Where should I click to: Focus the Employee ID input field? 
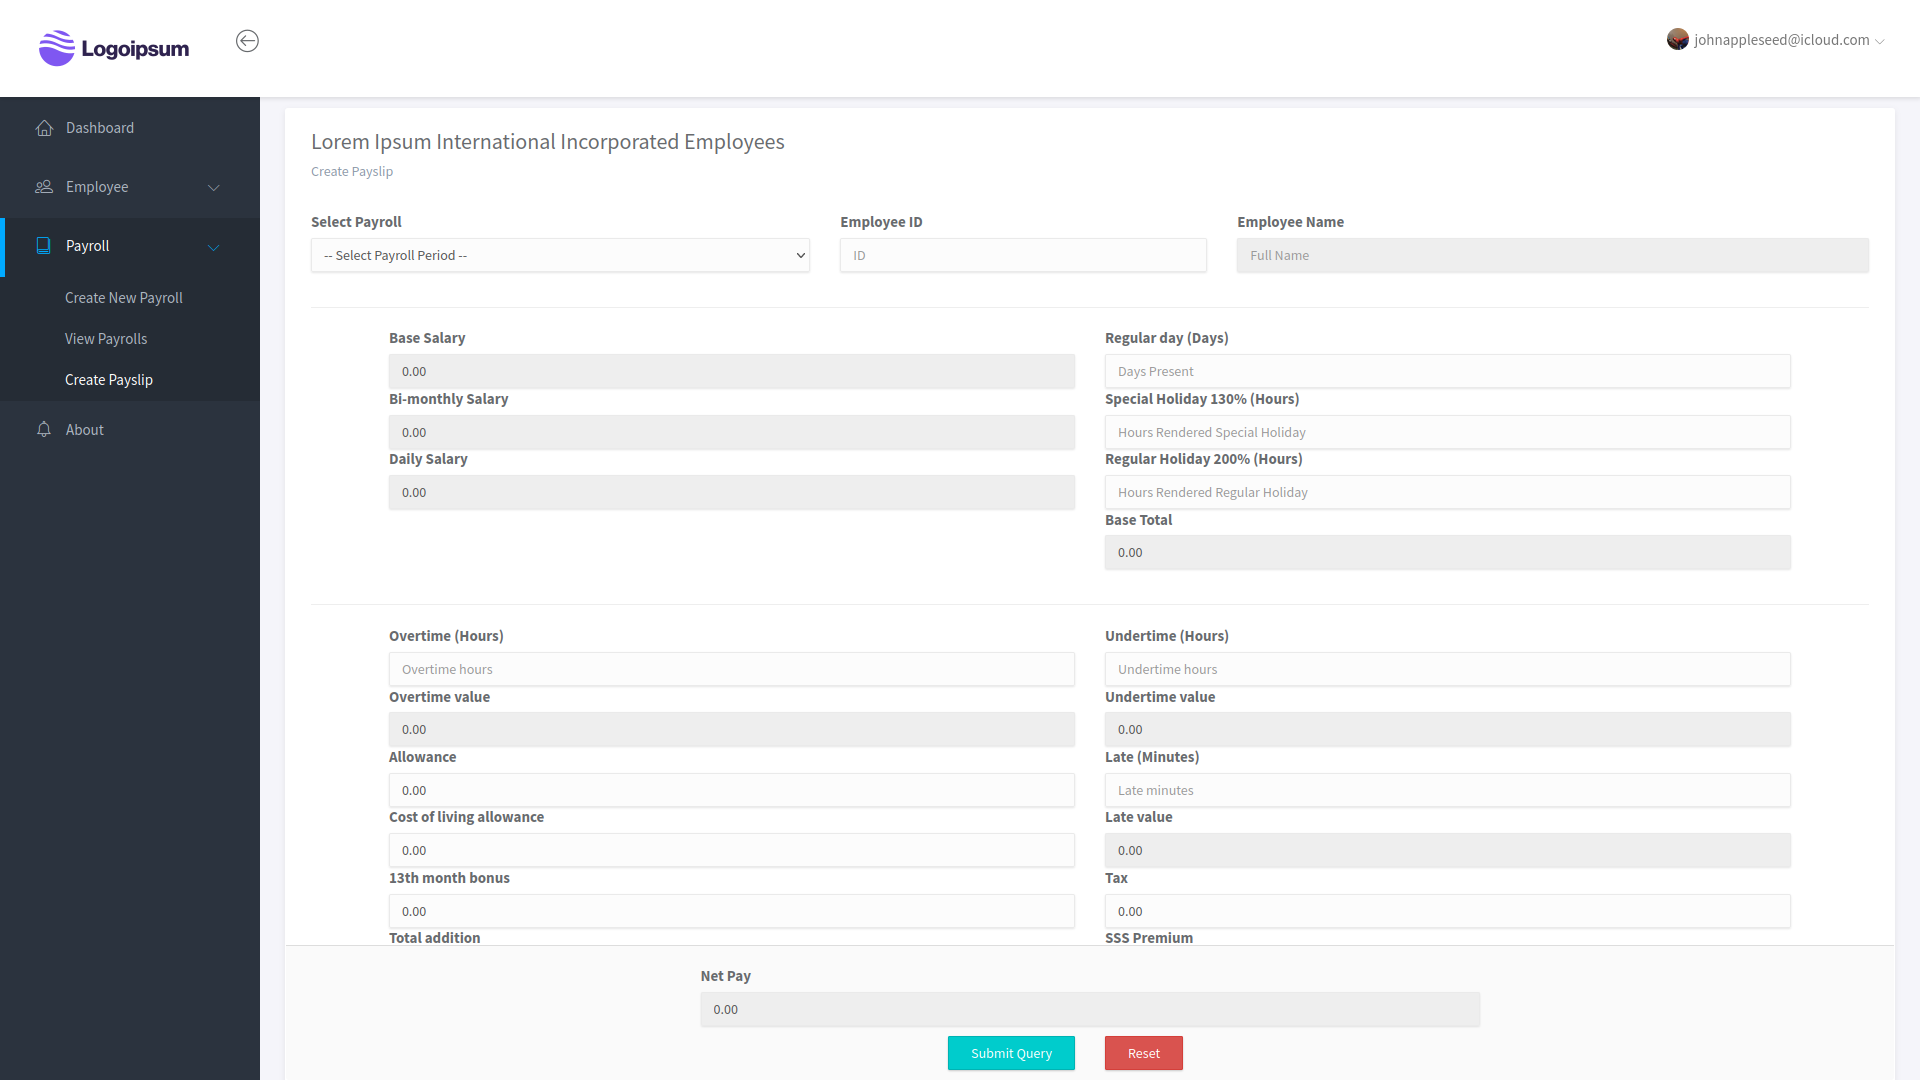coord(1023,256)
